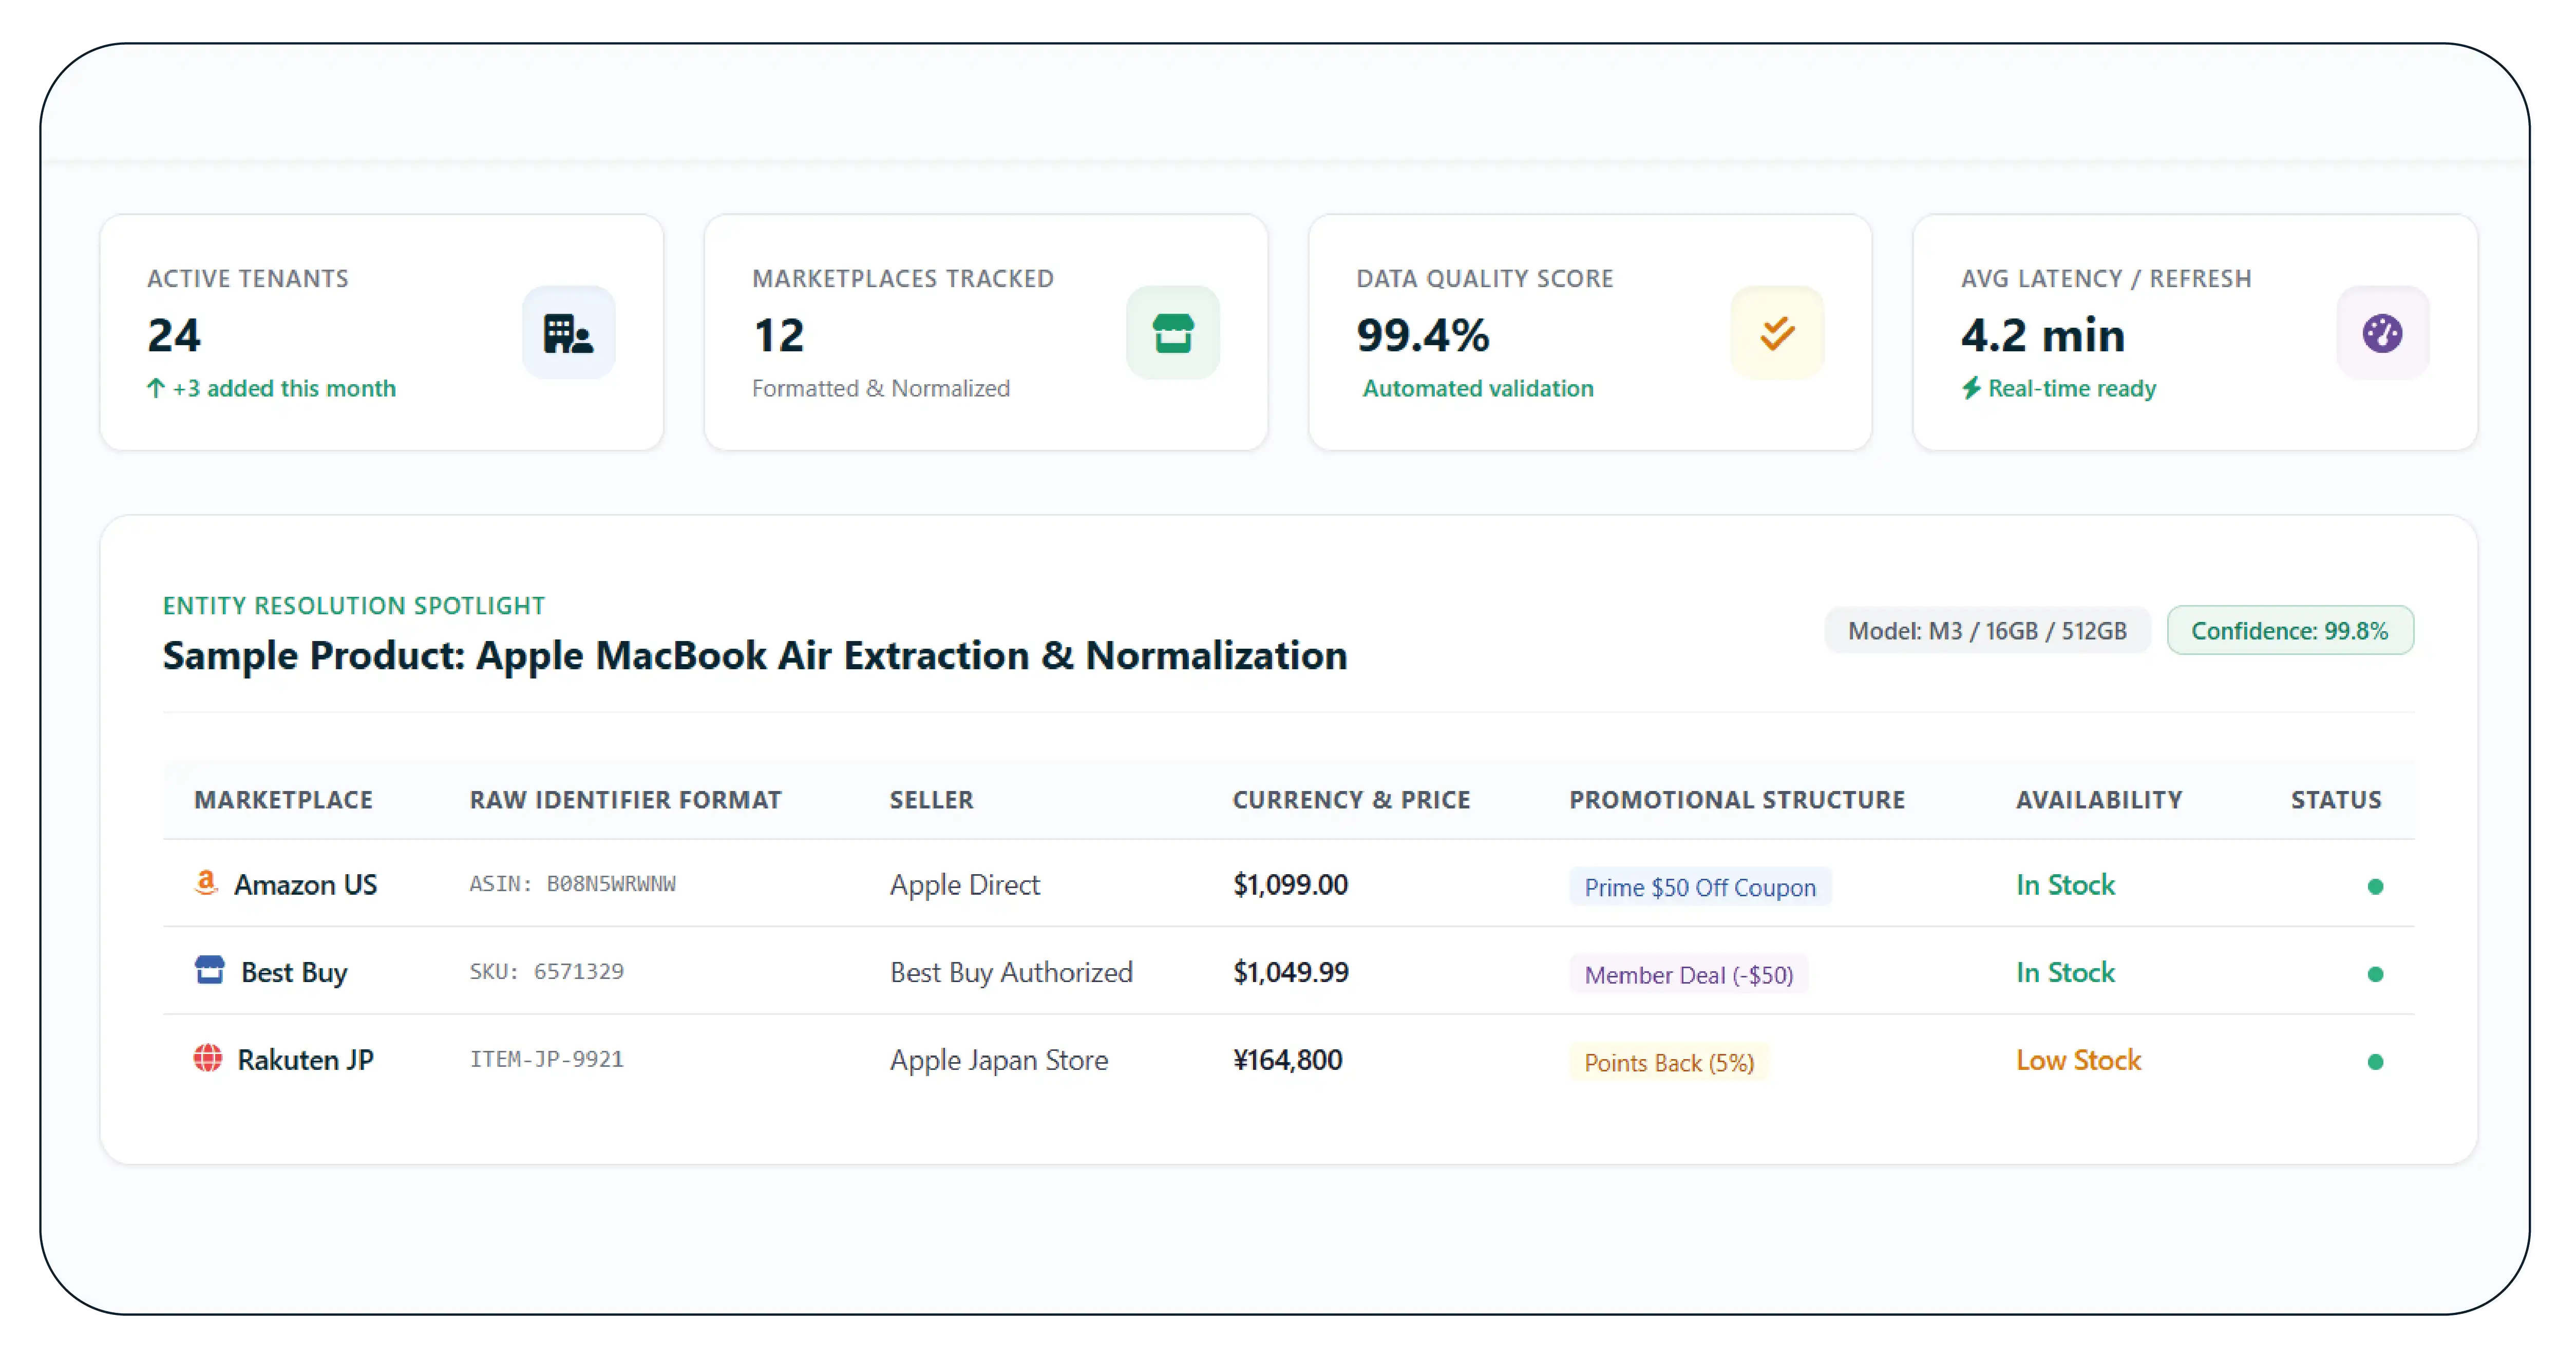The width and height of the screenshot is (2576, 1357).
Task: Click the Best Buy row status dot
Action: (x=2375, y=974)
